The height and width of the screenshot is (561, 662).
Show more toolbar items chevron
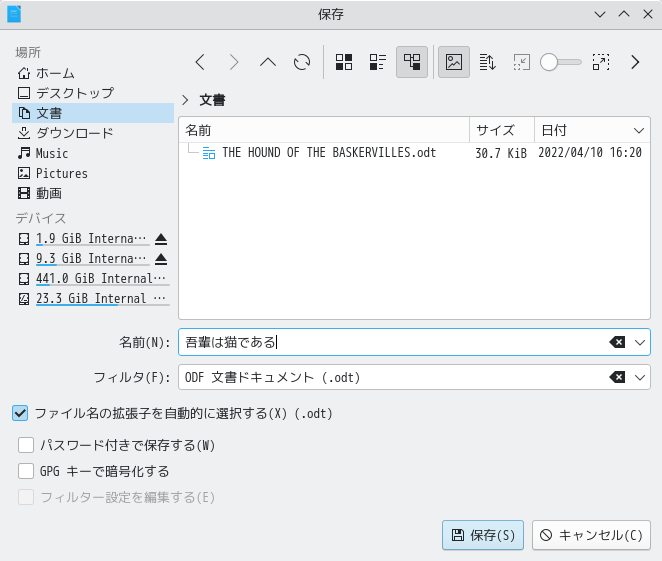(x=635, y=62)
